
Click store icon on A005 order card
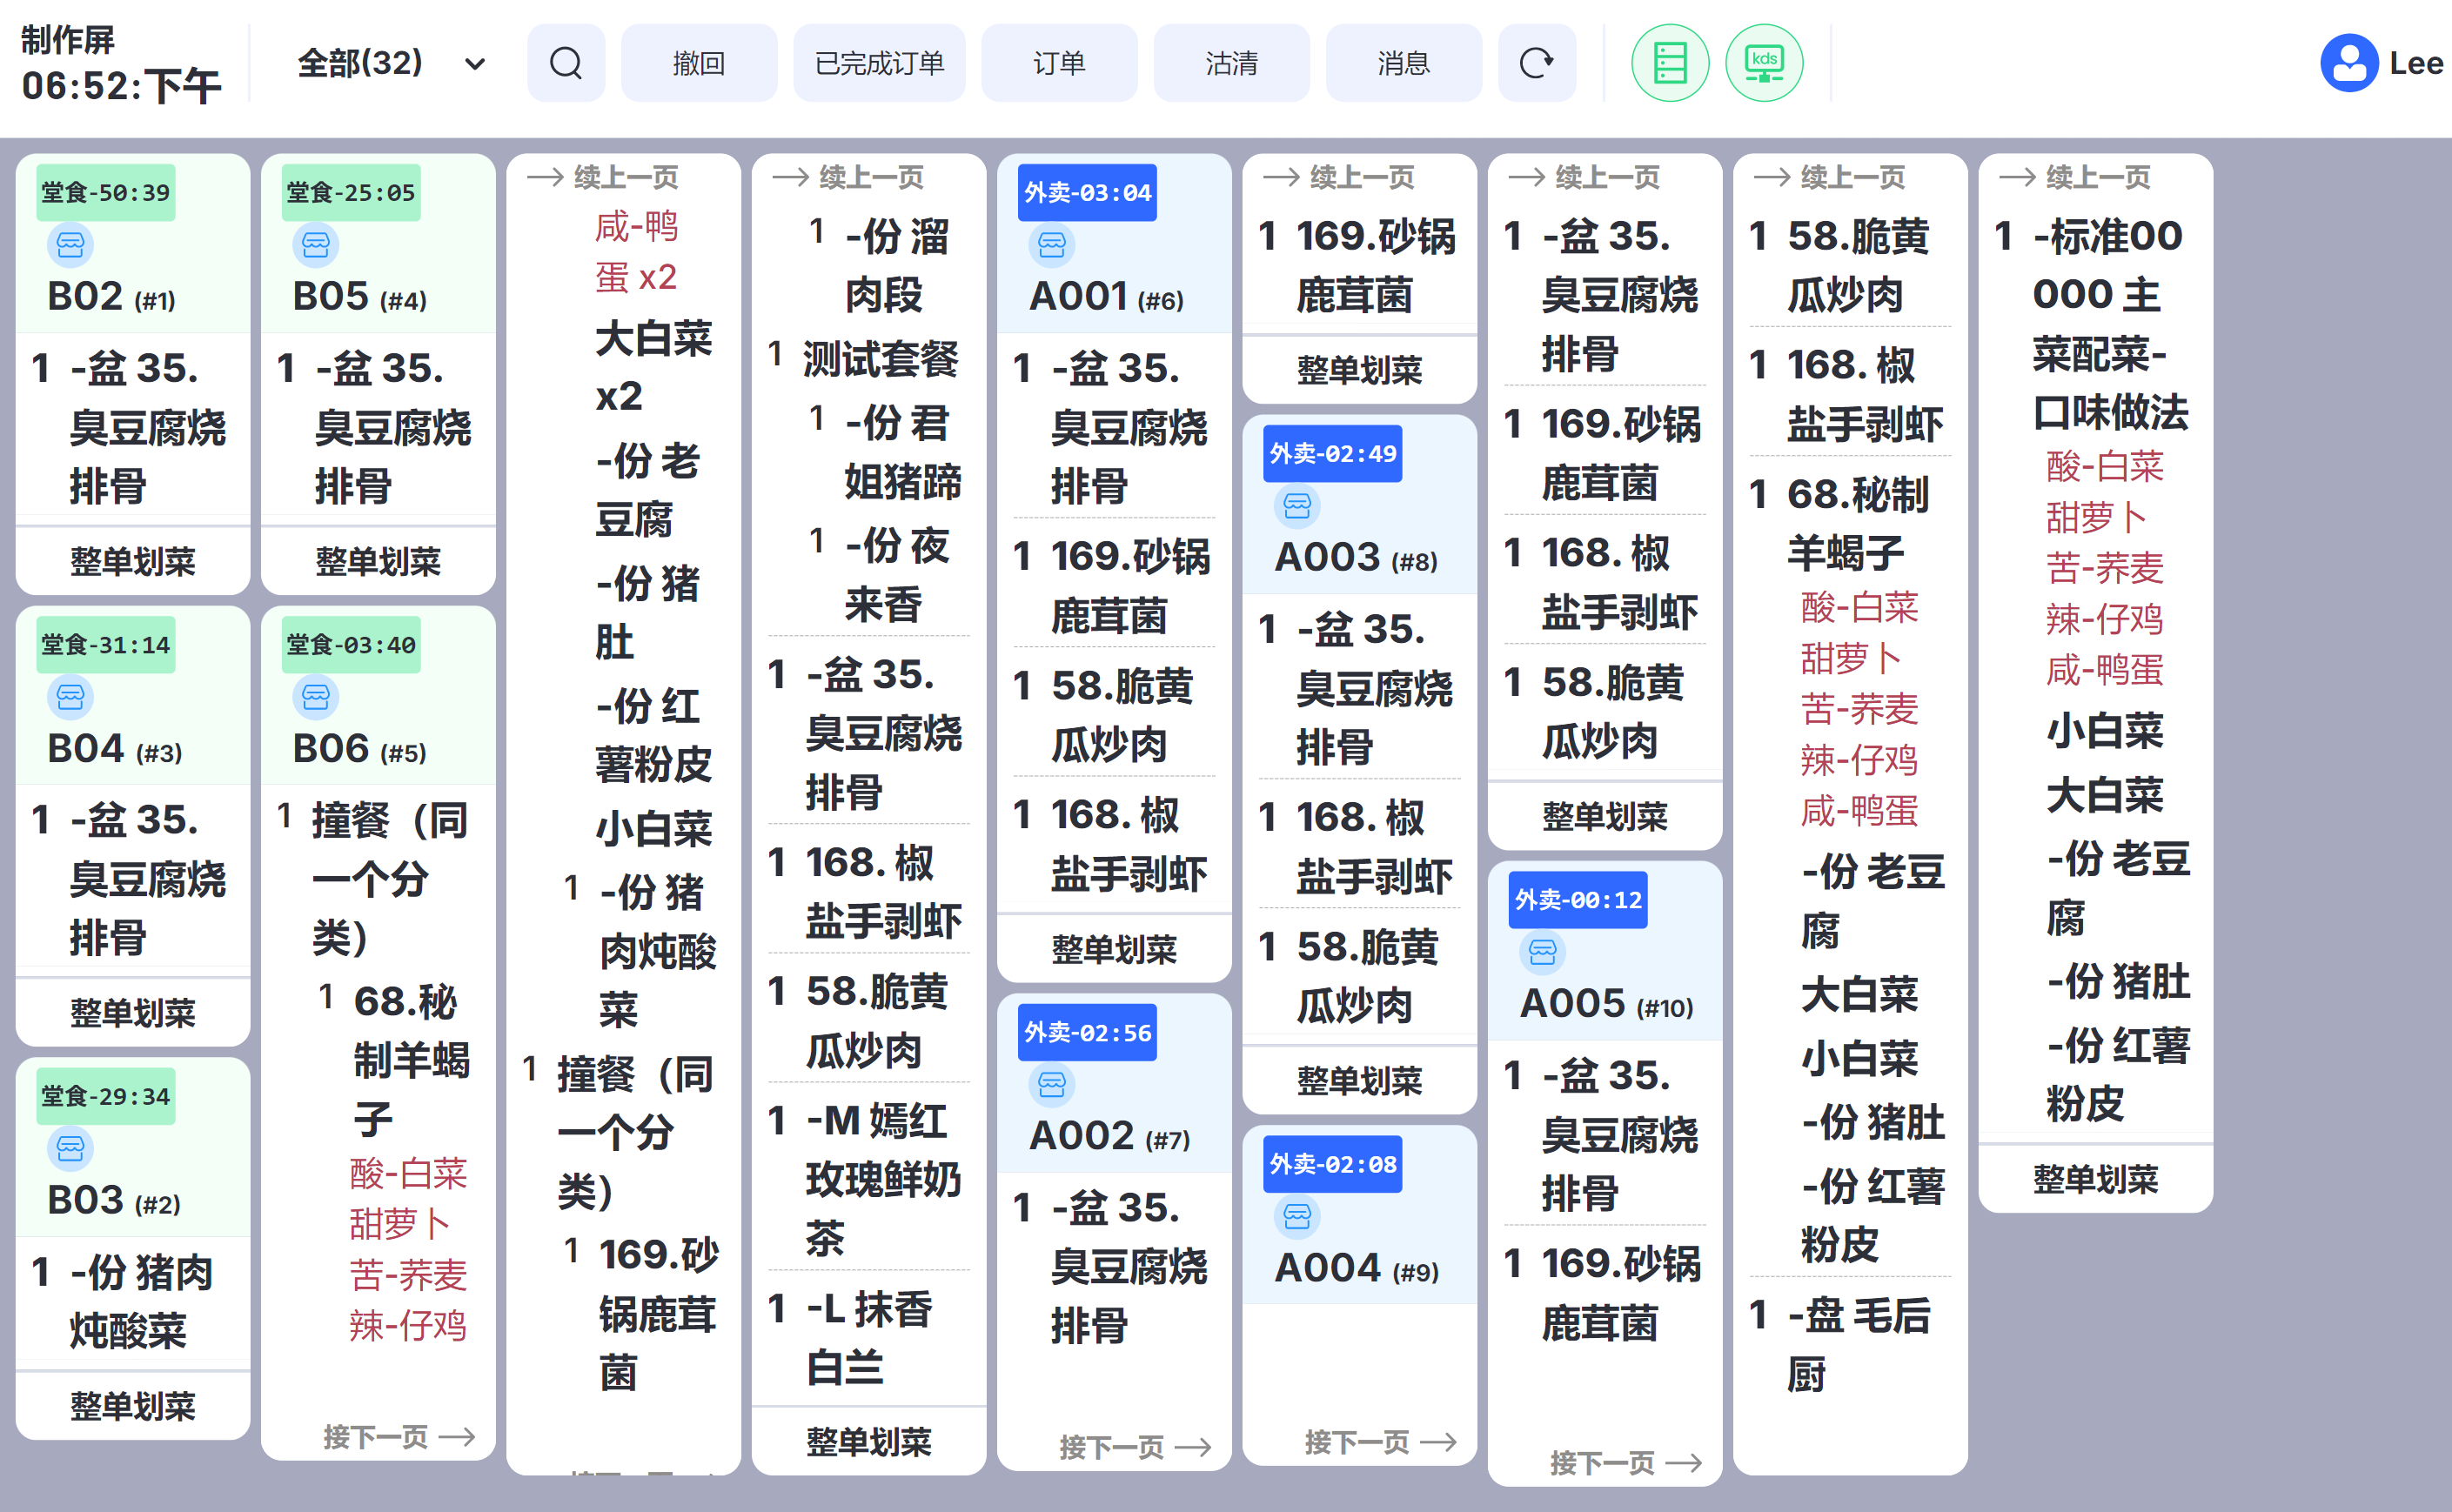1542,952
